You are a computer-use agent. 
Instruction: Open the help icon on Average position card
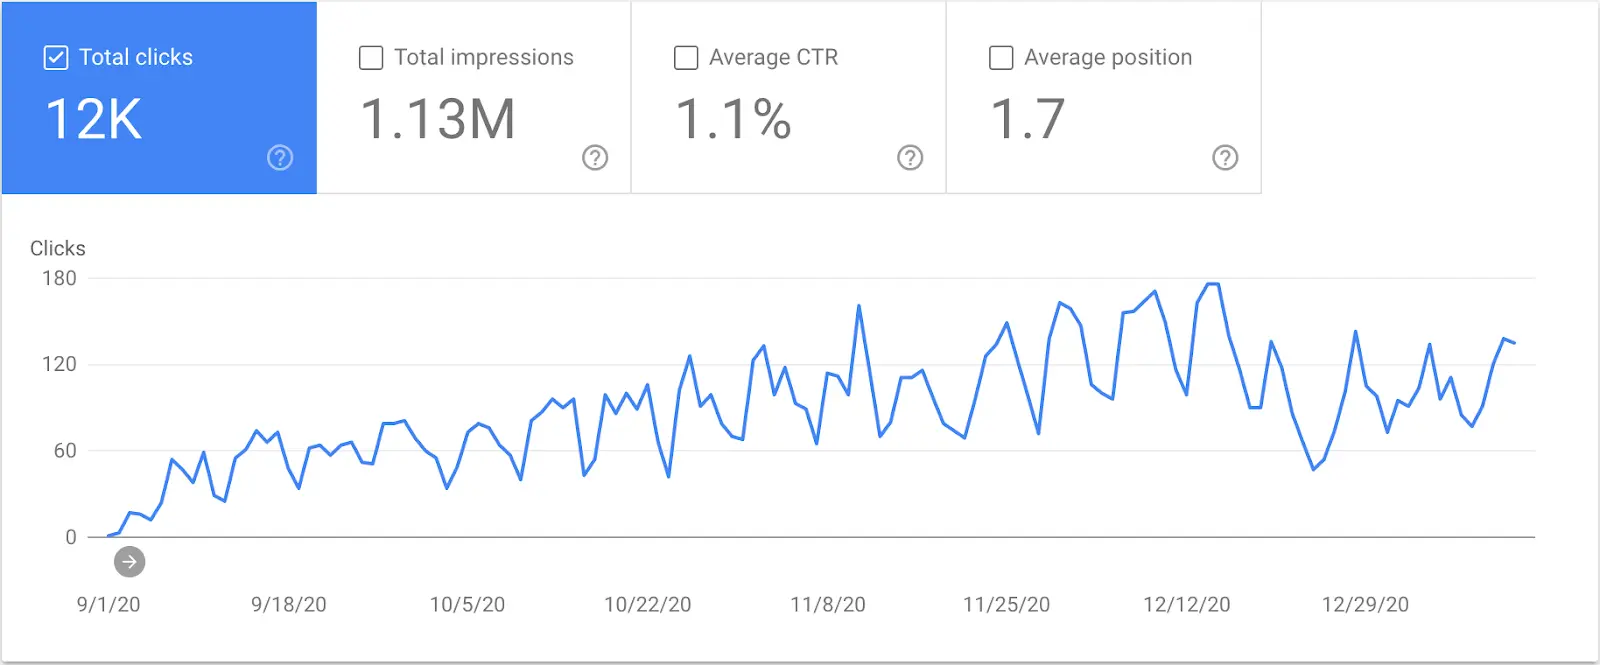click(1225, 157)
